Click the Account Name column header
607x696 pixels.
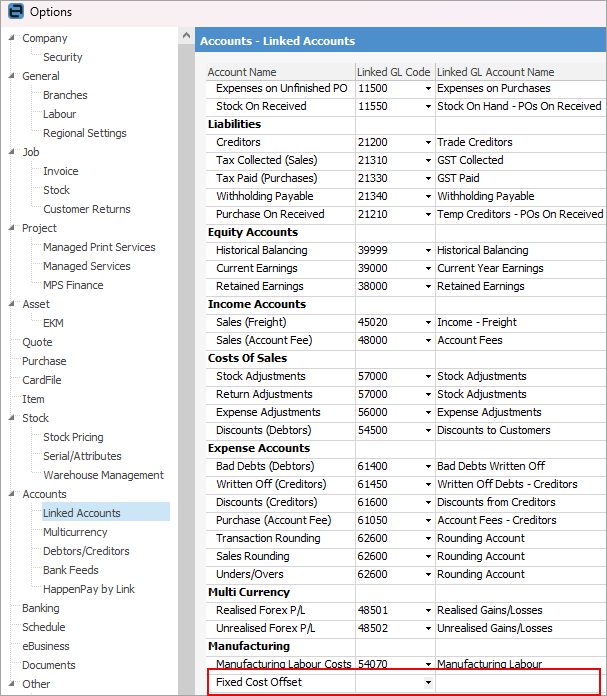pyautogui.click(x=281, y=72)
